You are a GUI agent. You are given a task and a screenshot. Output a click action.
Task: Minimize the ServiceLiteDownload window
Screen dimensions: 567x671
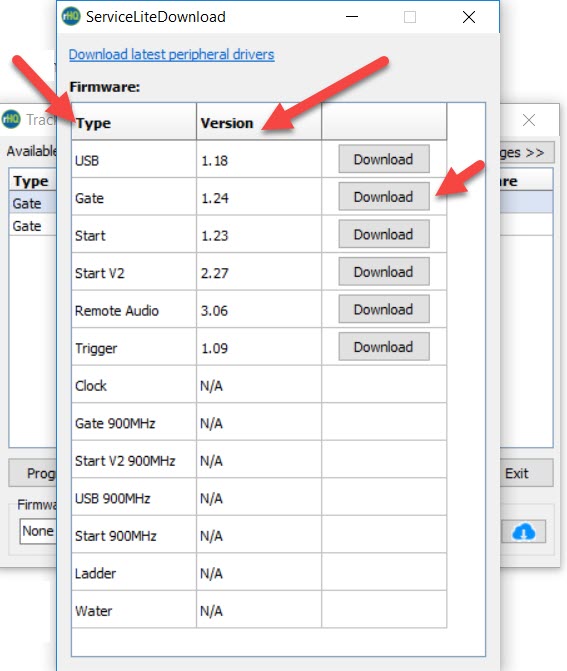352,17
